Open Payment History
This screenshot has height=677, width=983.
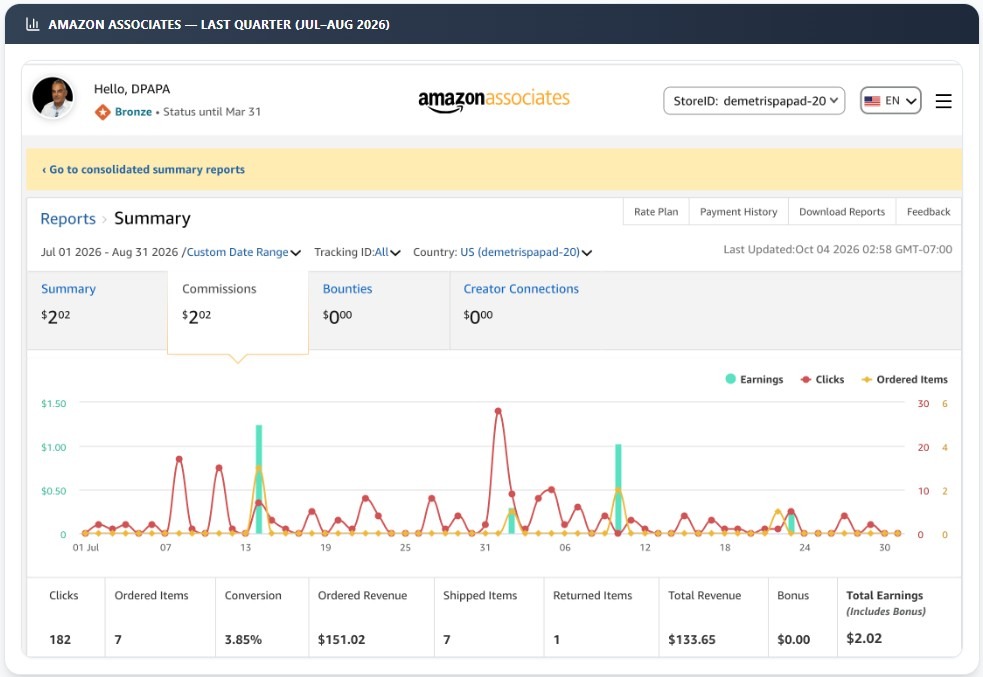point(739,212)
